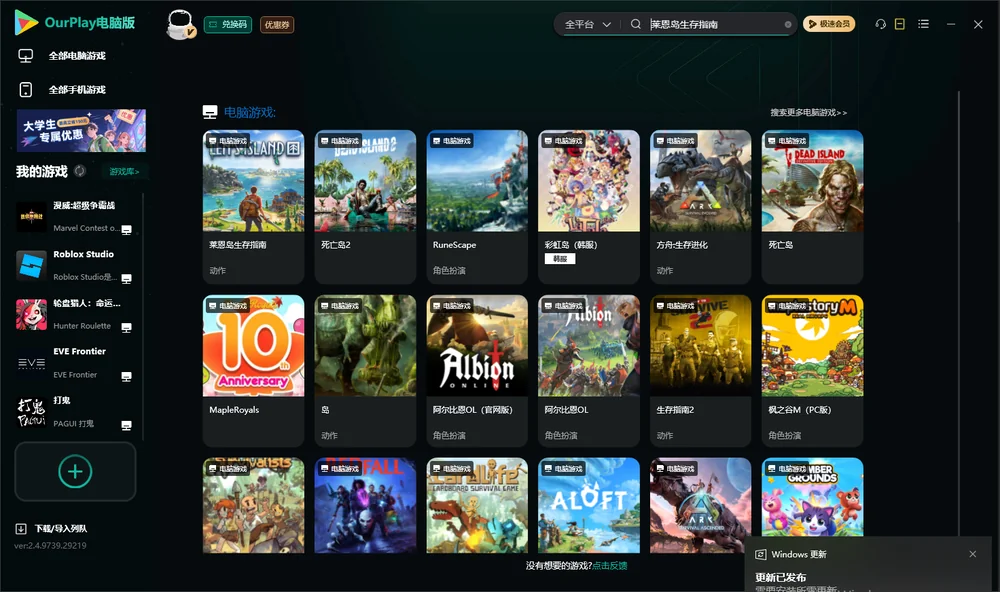Click refresh icon beside 我的游戏

point(80,171)
